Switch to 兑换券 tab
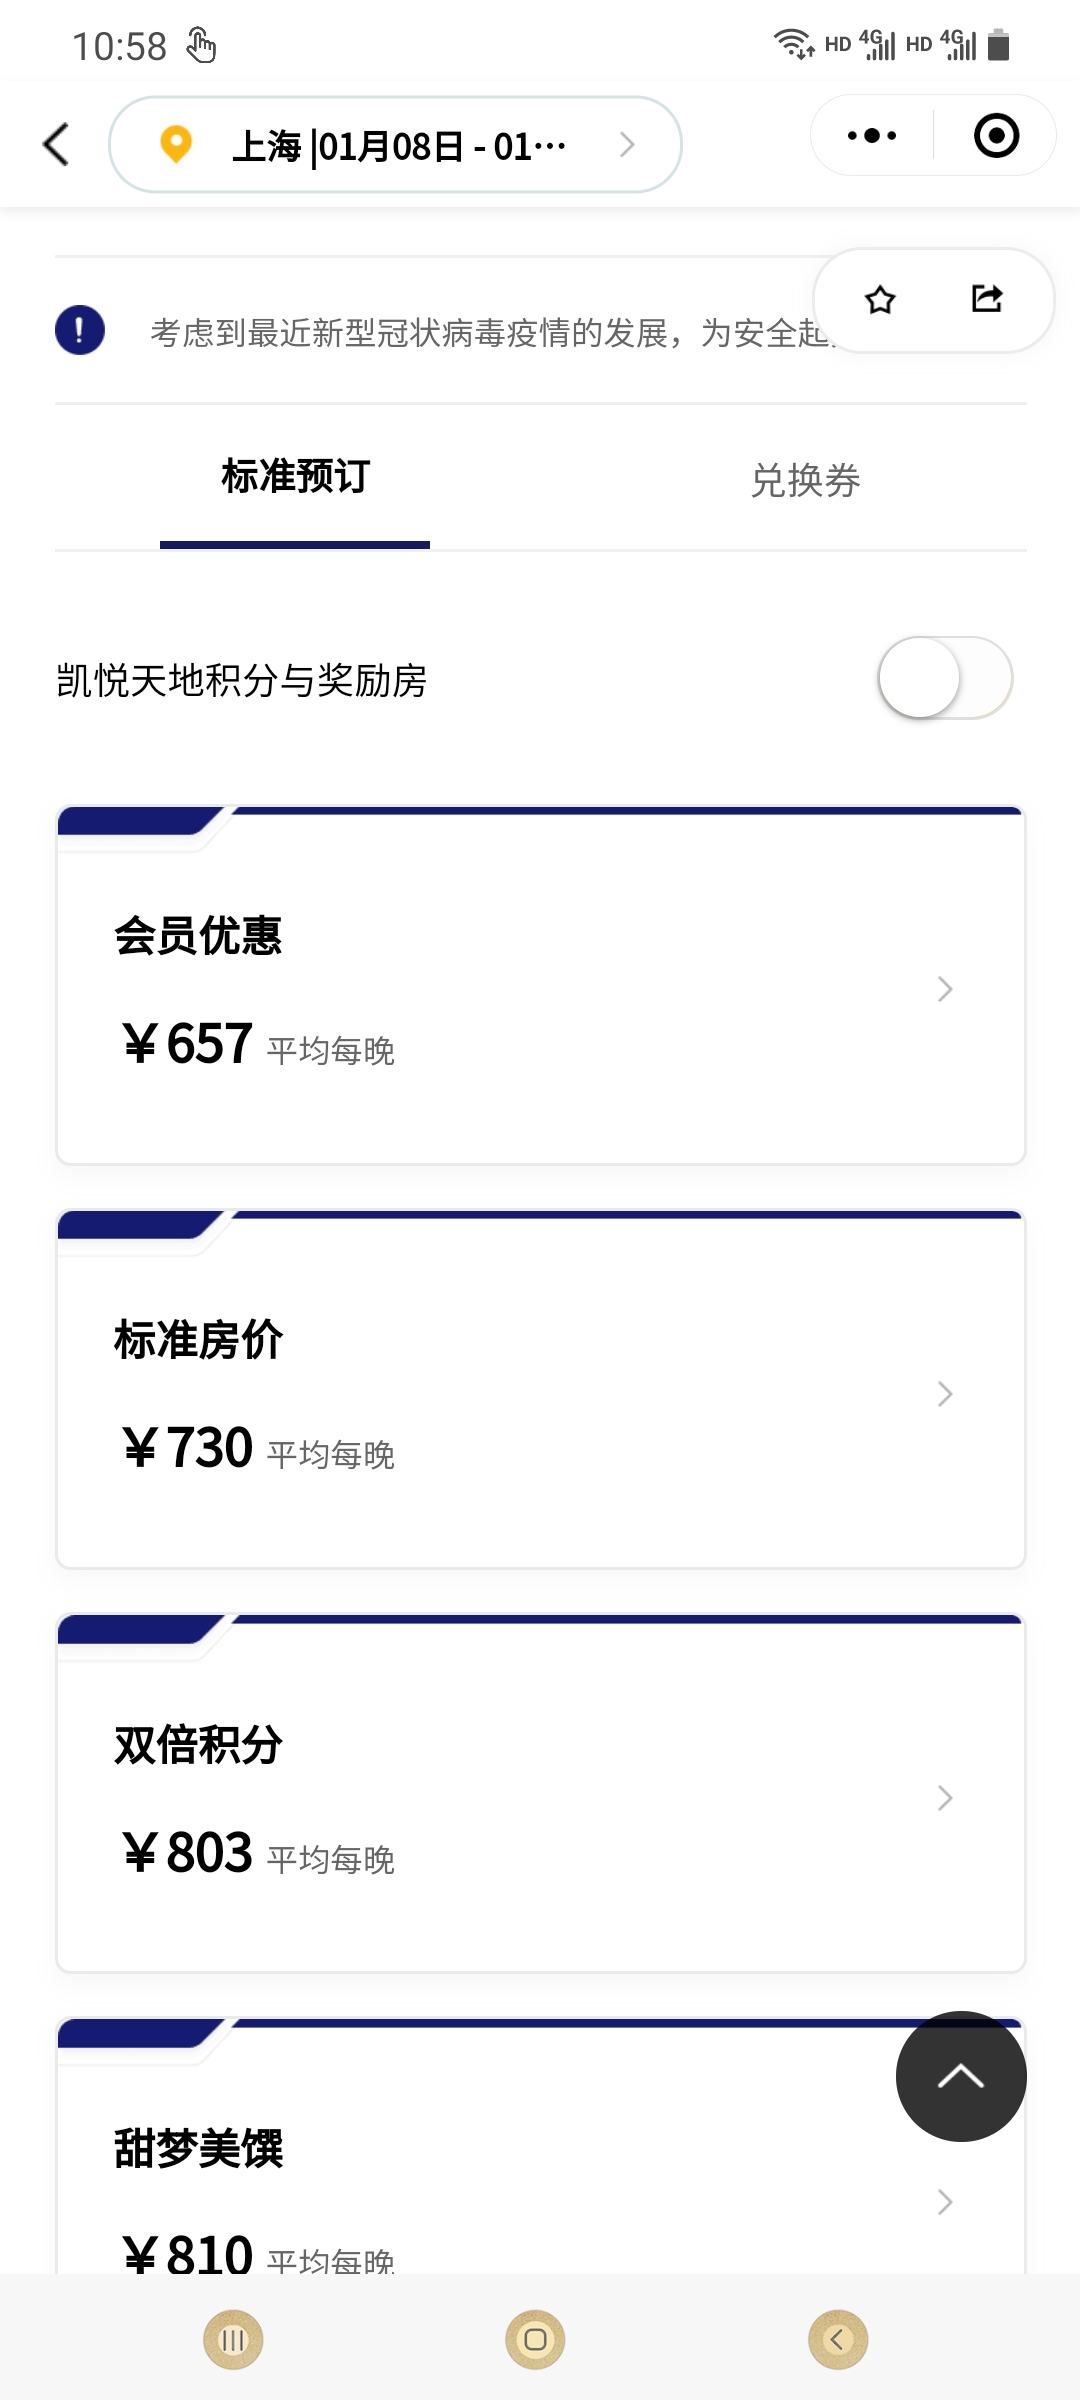This screenshot has width=1080, height=2400. coord(805,481)
